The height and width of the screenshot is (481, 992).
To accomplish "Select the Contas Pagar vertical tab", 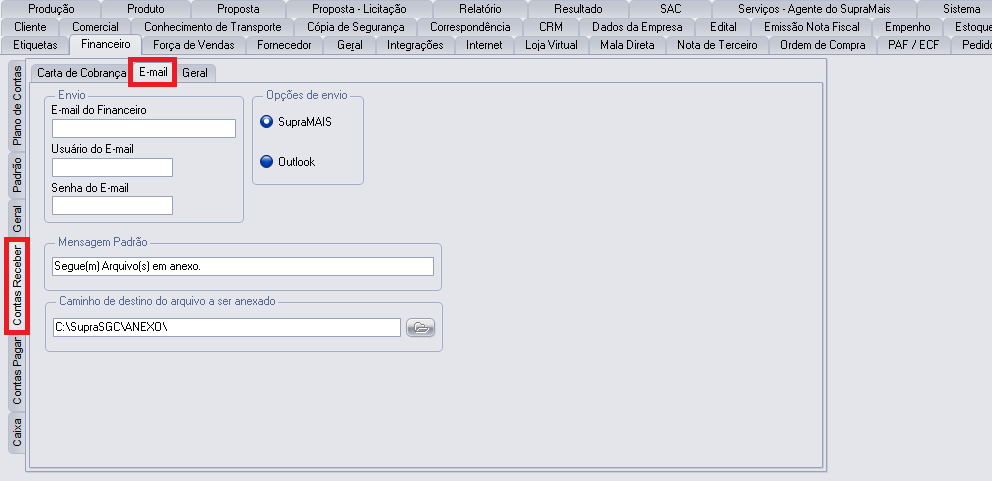I will coord(17,372).
